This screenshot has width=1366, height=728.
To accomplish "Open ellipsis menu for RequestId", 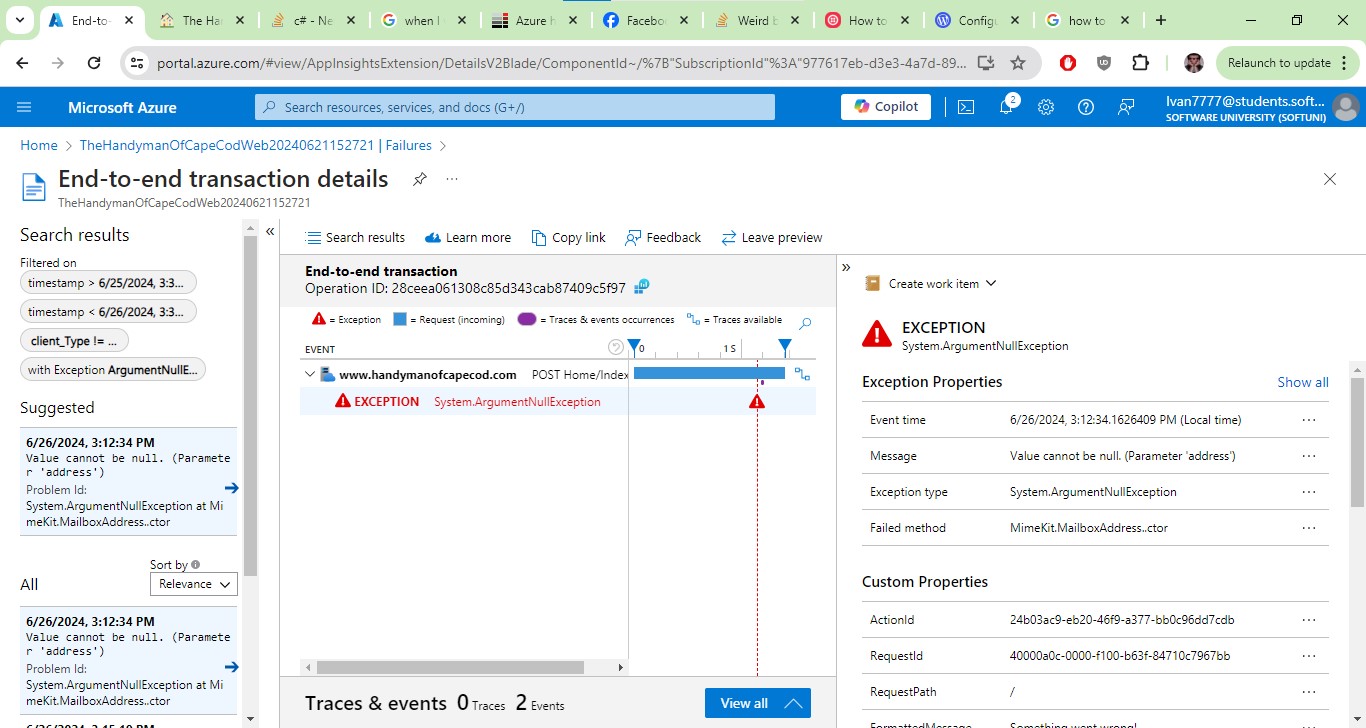I will tap(1309, 656).
